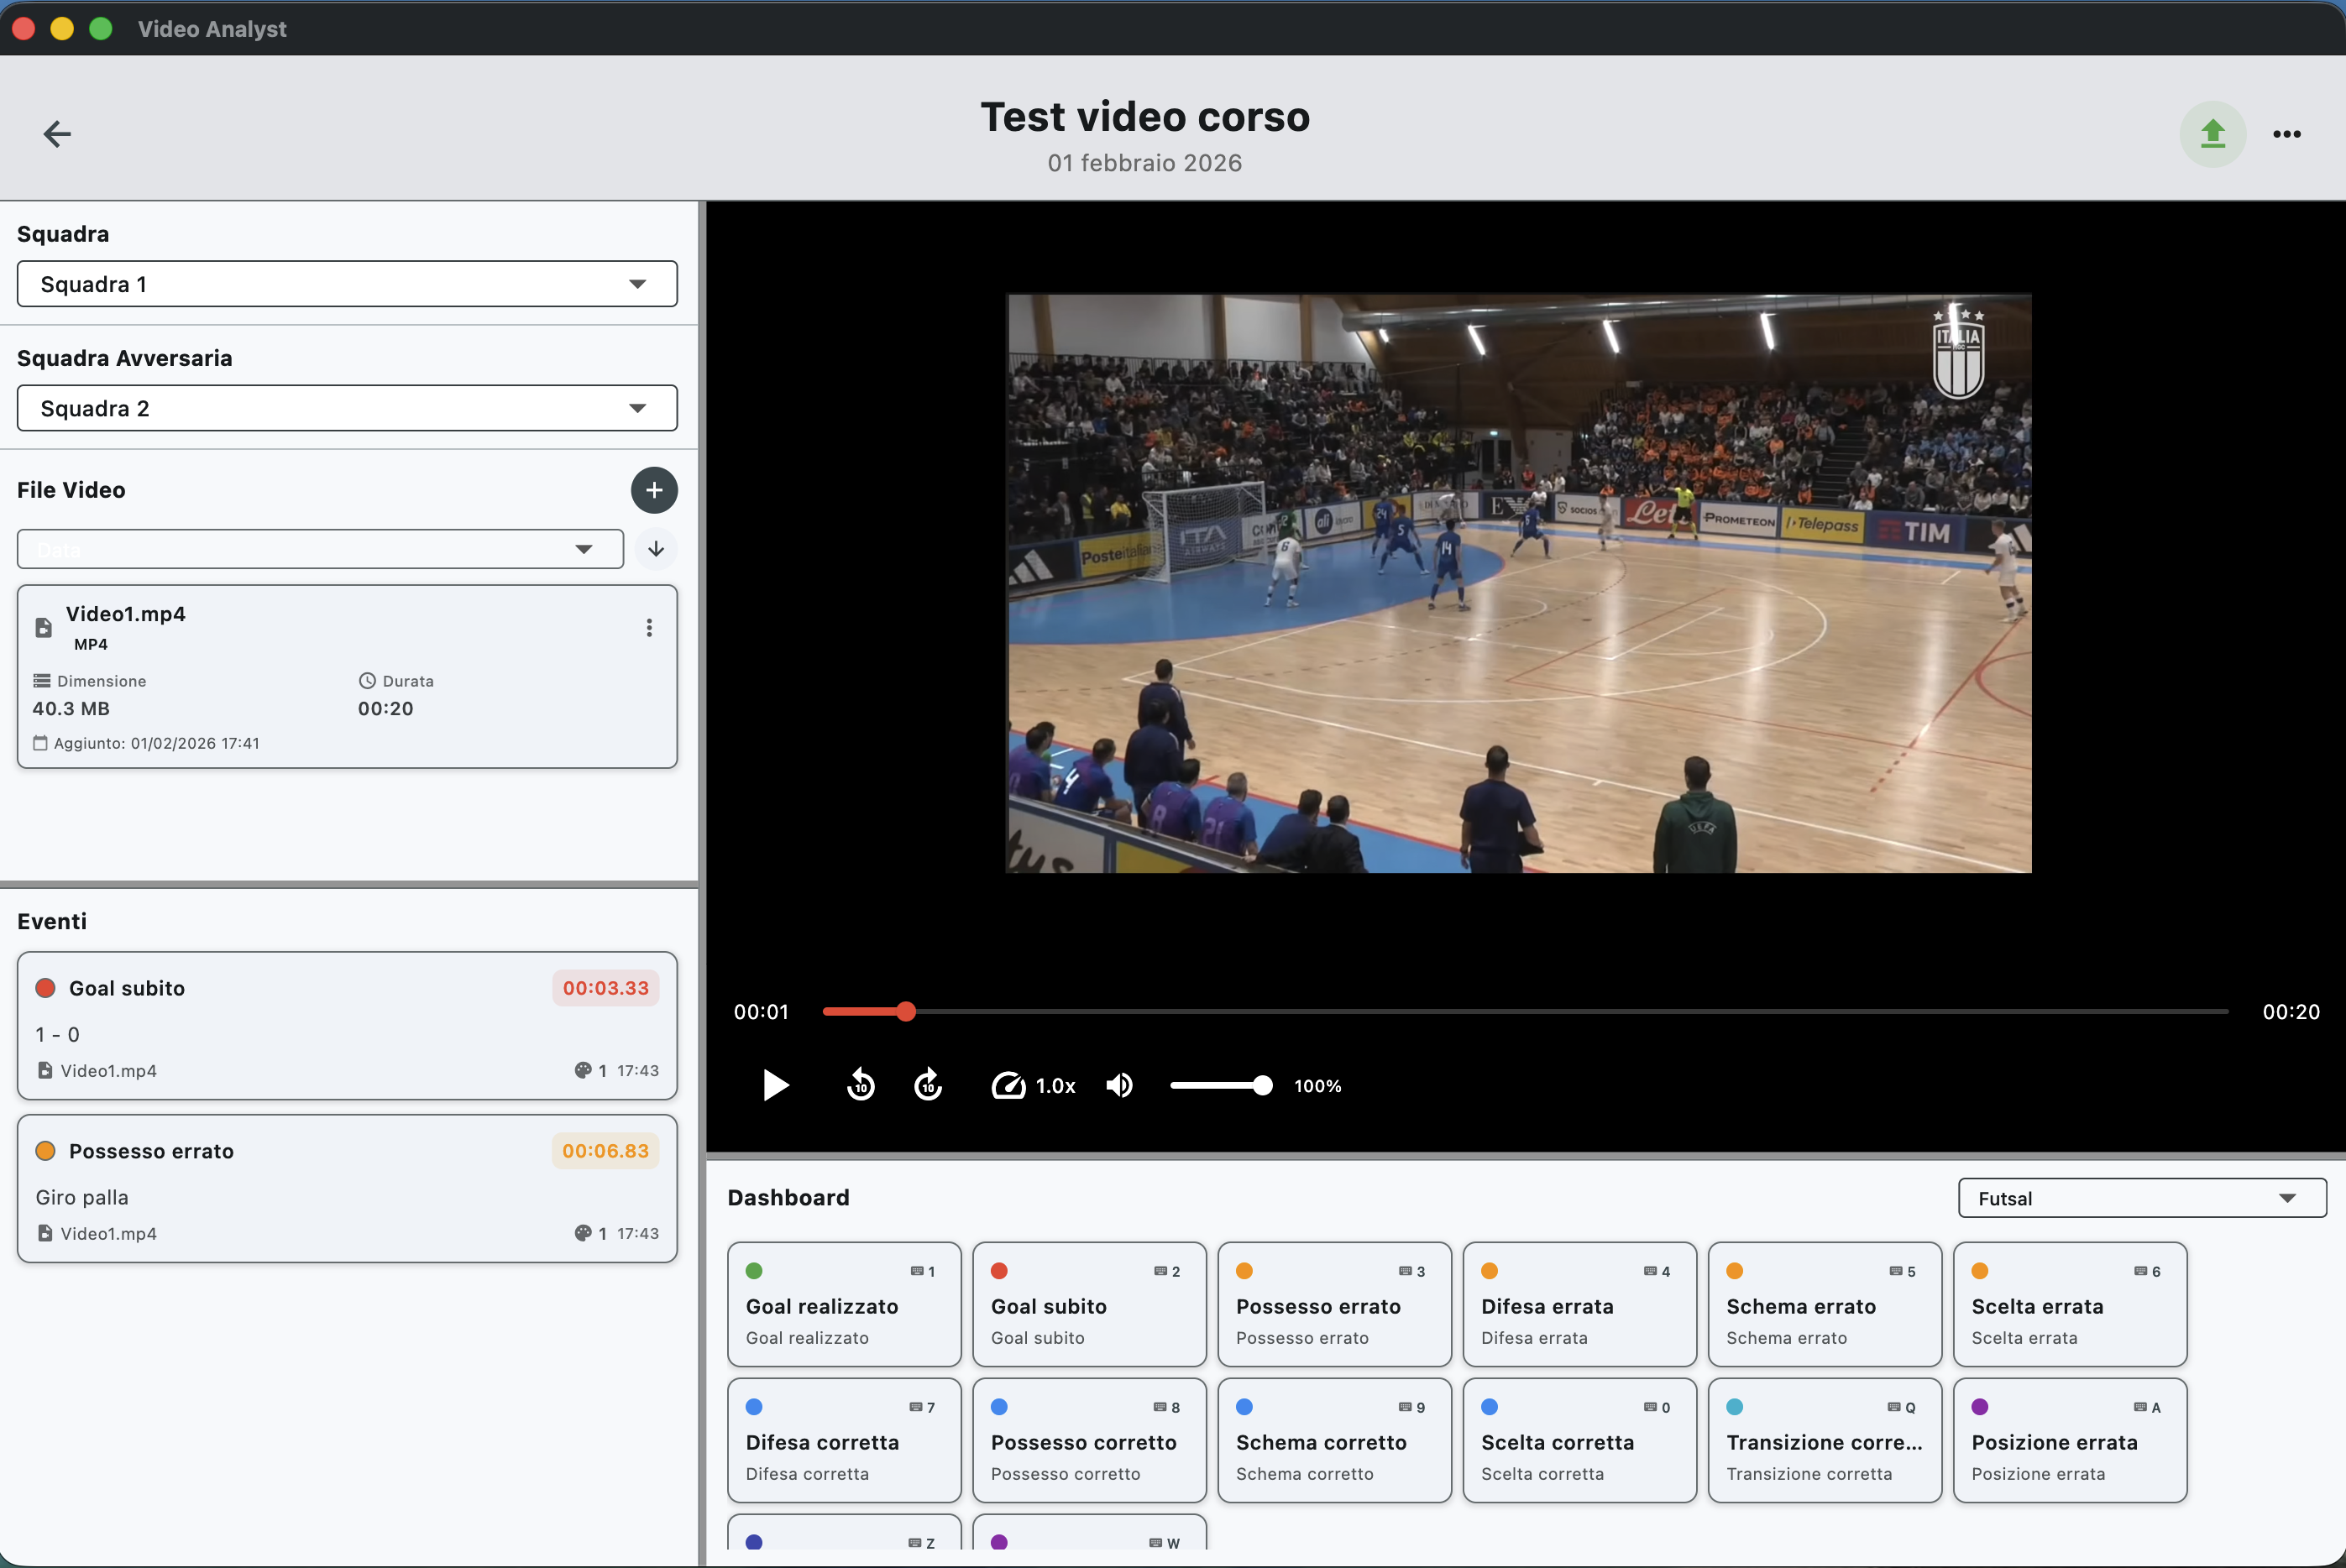The image size is (2346, 1568).
Task: Jump to timestamp 00:06.83 badge
Action: point(605,1151)
